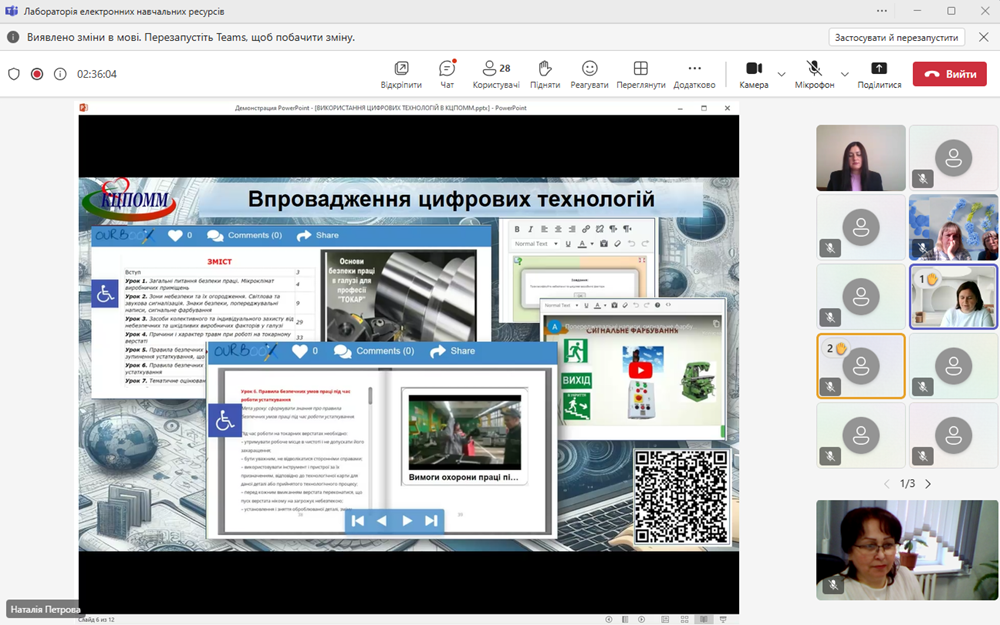Open the Додатково options menu
Screen dimensions: 1000x625
pos(694,72)
